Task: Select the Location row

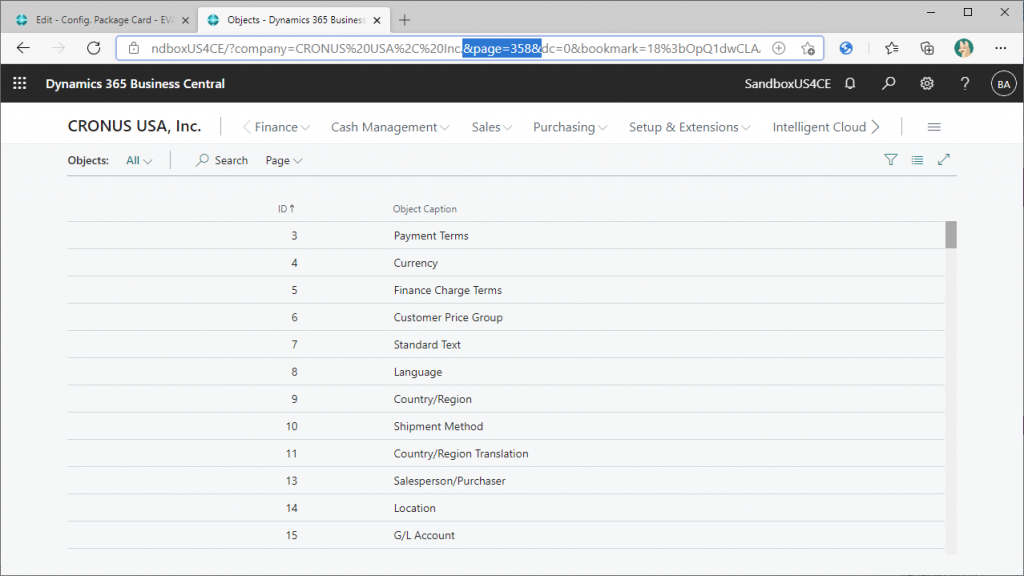Action: pos(505,508)
